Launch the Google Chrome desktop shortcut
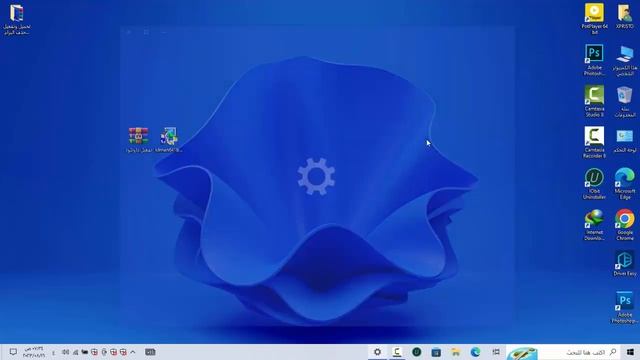 [x=624, y=224]
